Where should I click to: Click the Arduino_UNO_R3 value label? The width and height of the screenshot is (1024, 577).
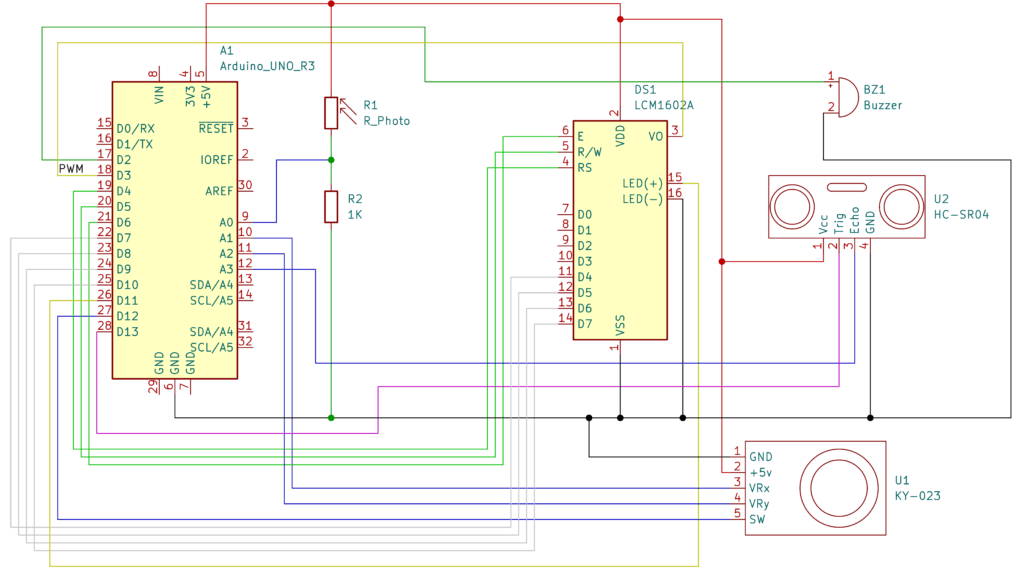267,66
